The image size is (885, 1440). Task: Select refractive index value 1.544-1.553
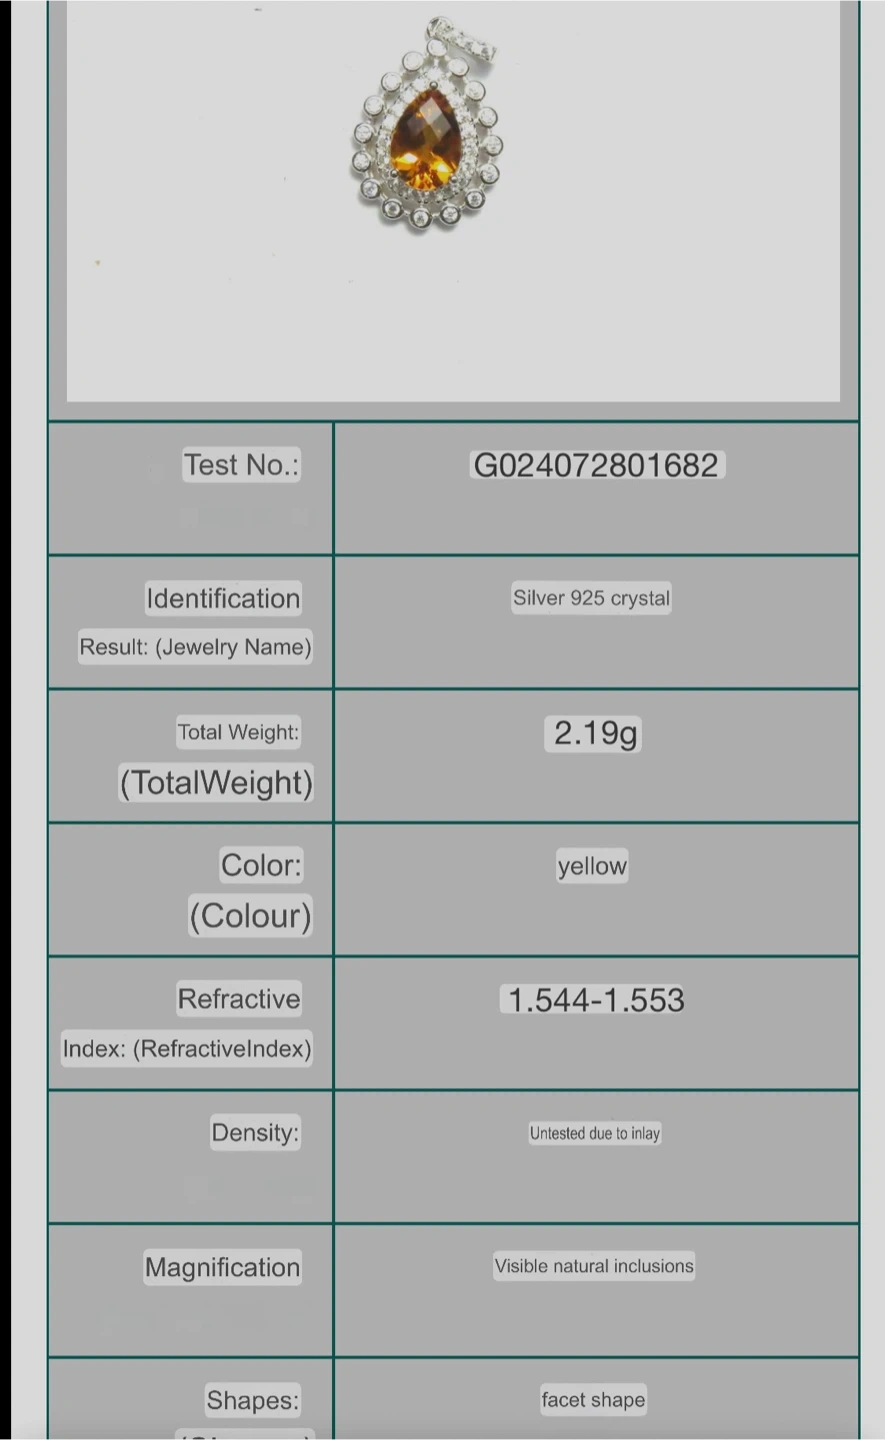pos(596,1000)
